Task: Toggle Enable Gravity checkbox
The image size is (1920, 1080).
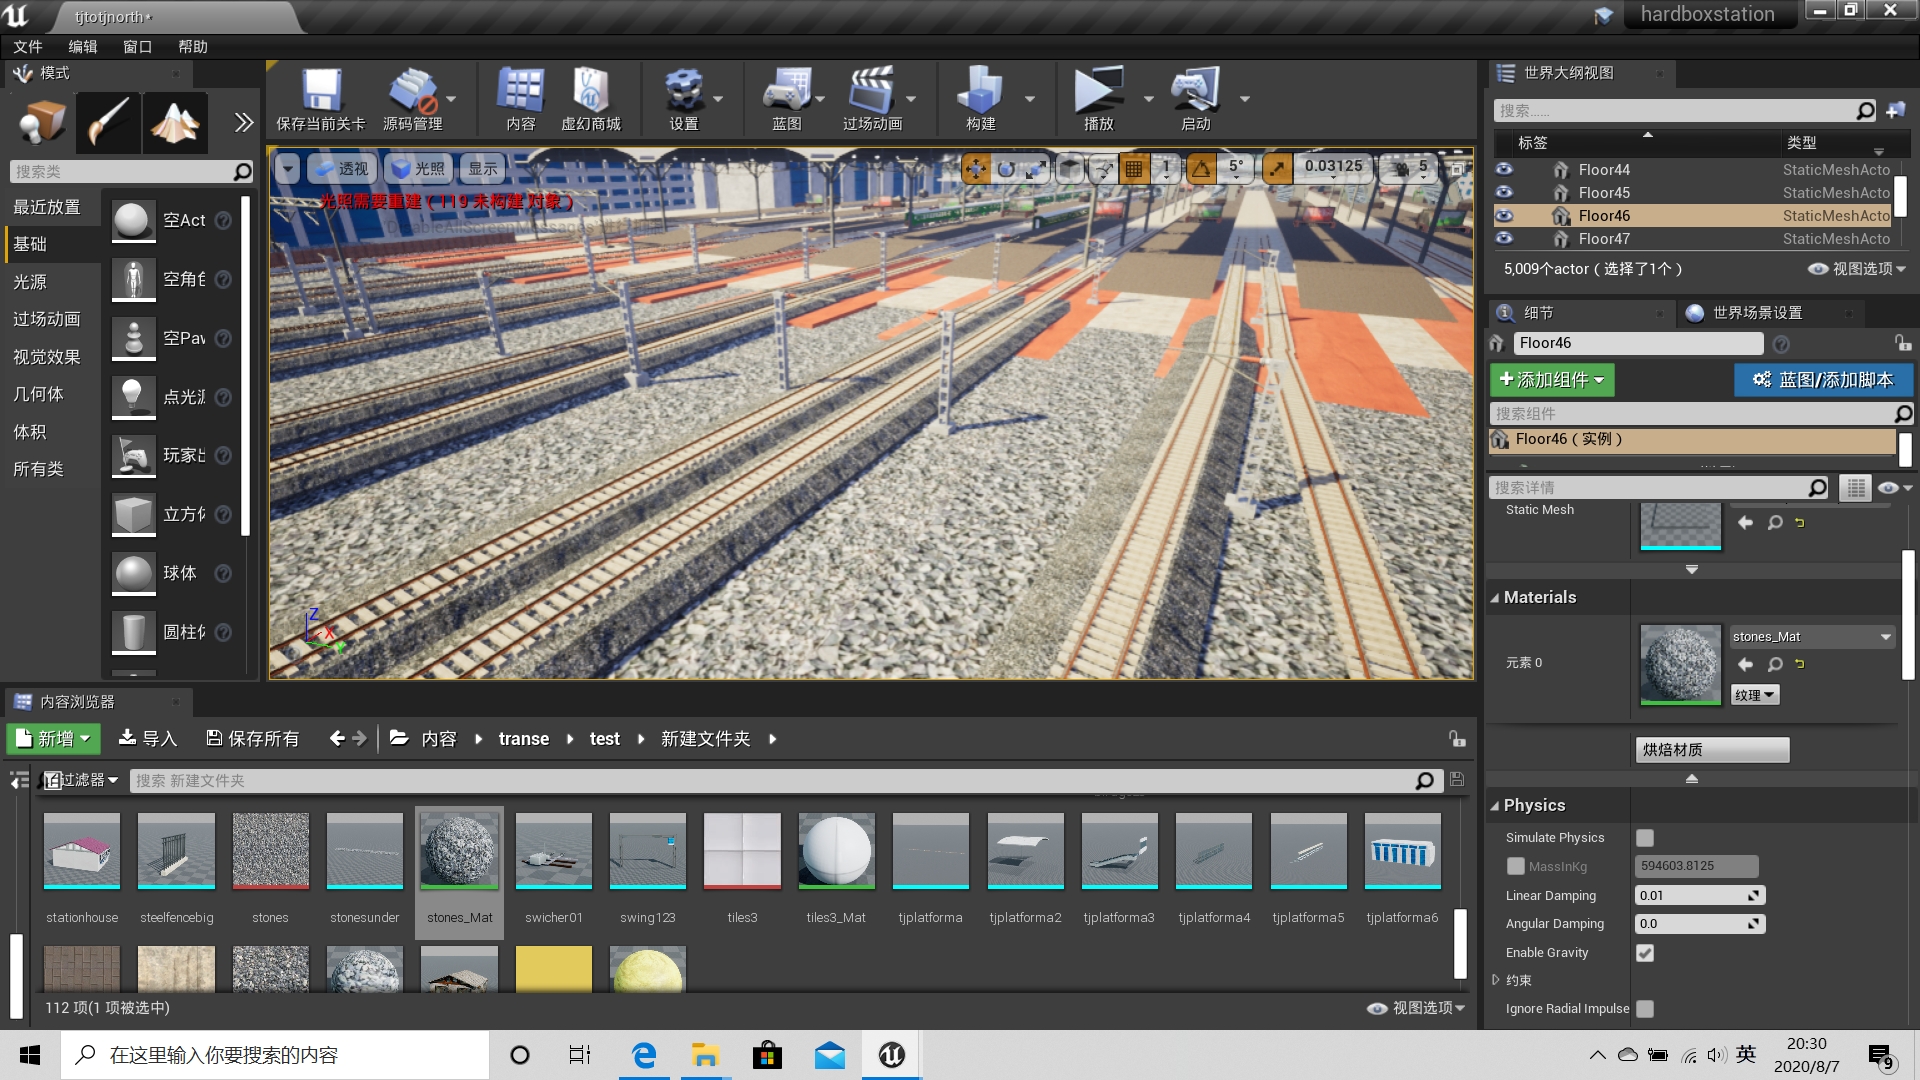Action: point(1644,952)
